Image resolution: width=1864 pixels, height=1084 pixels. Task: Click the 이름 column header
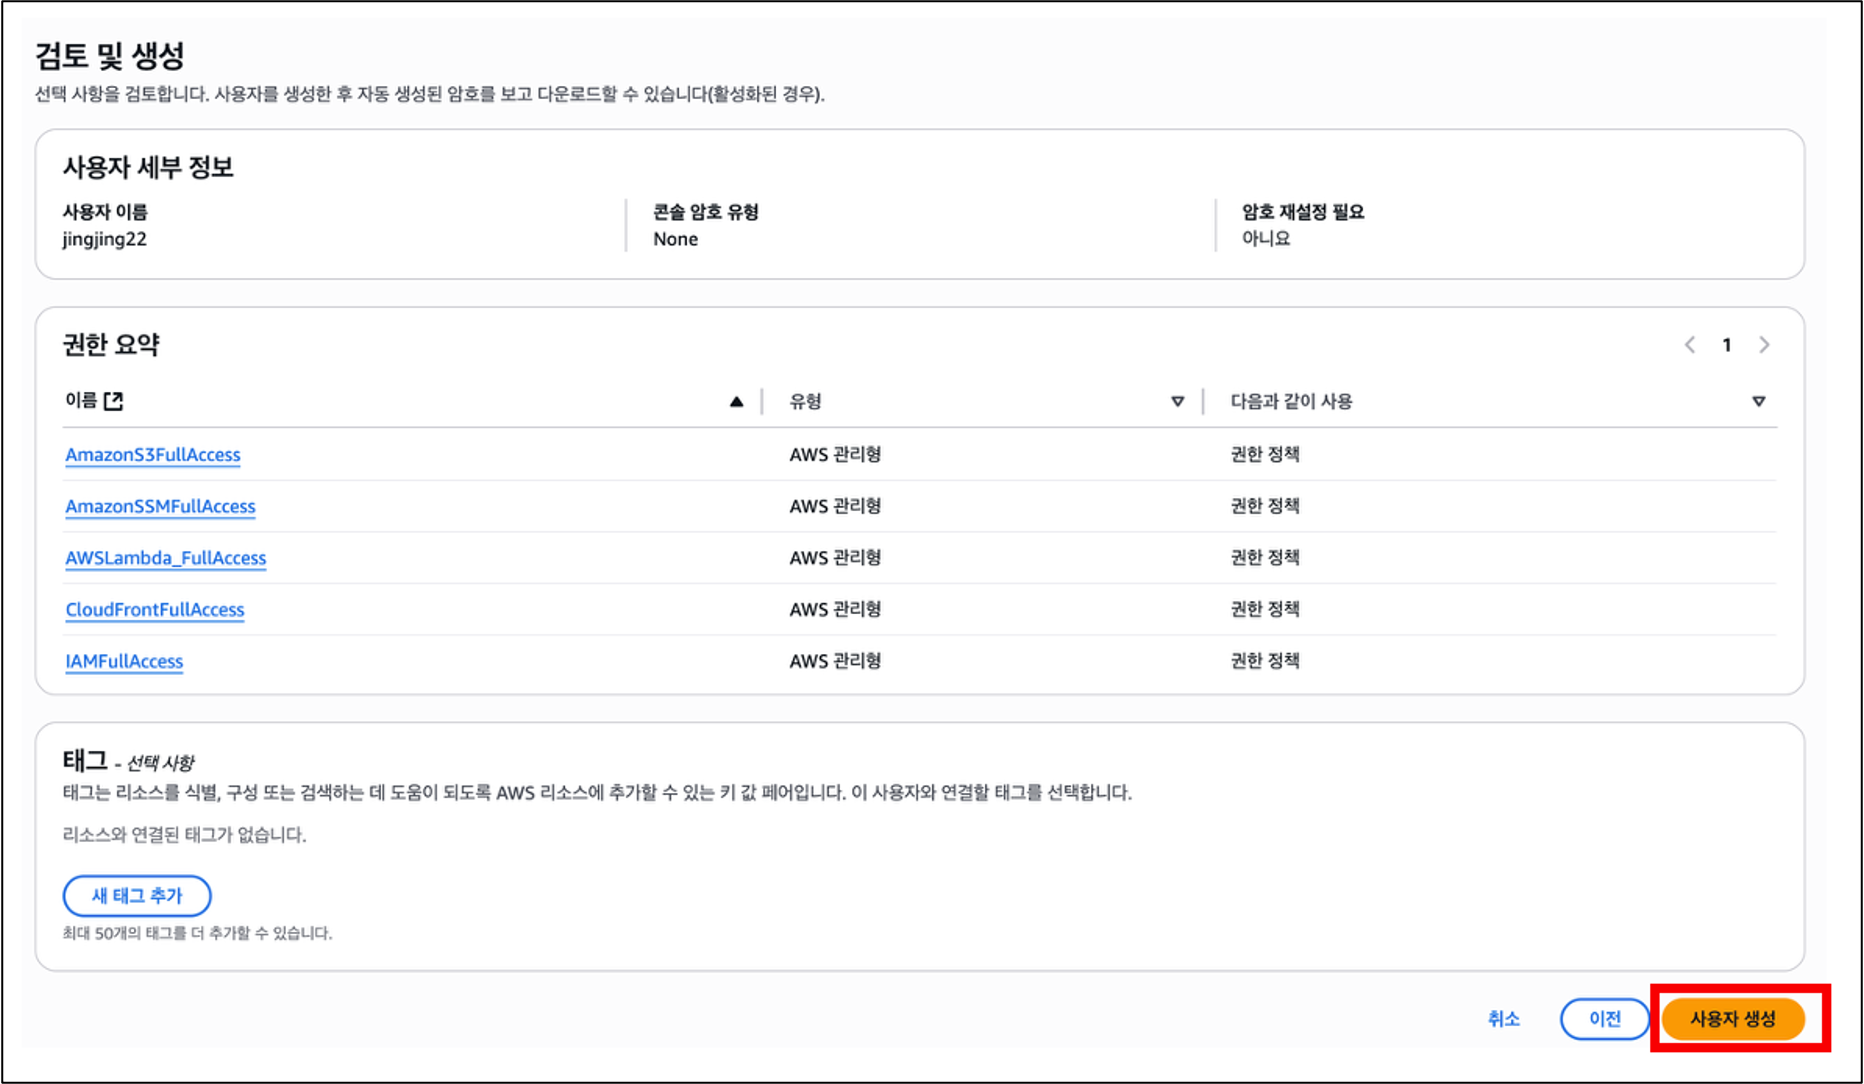click(81, 401)
